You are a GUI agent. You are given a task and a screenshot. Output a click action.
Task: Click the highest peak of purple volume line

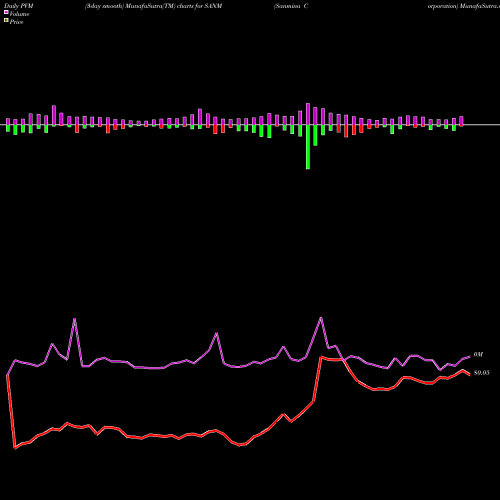[321, 318]
